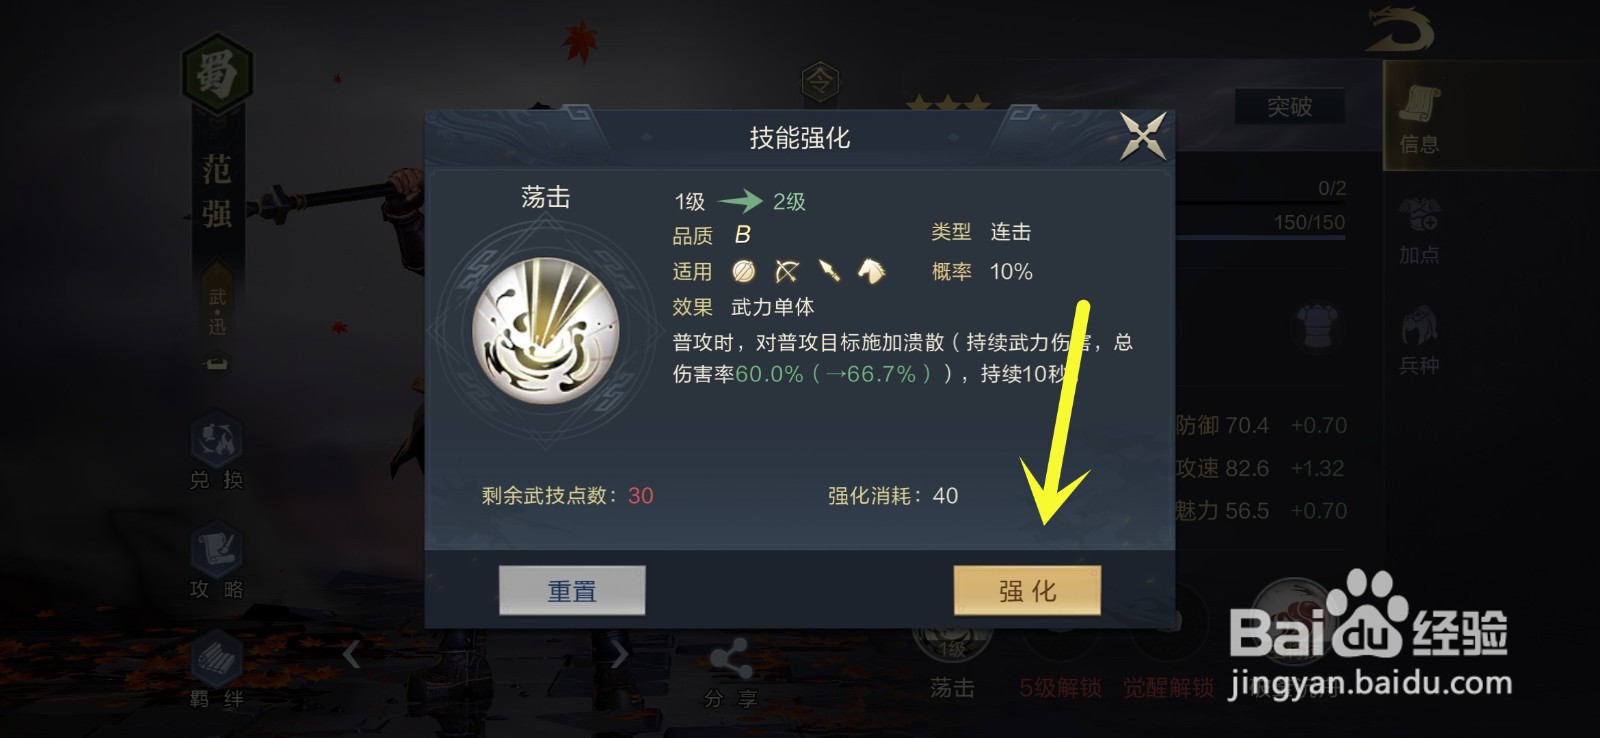Open the 信息 info tab
This screenshot has height=738, width=1600.
pos(1419,118)
